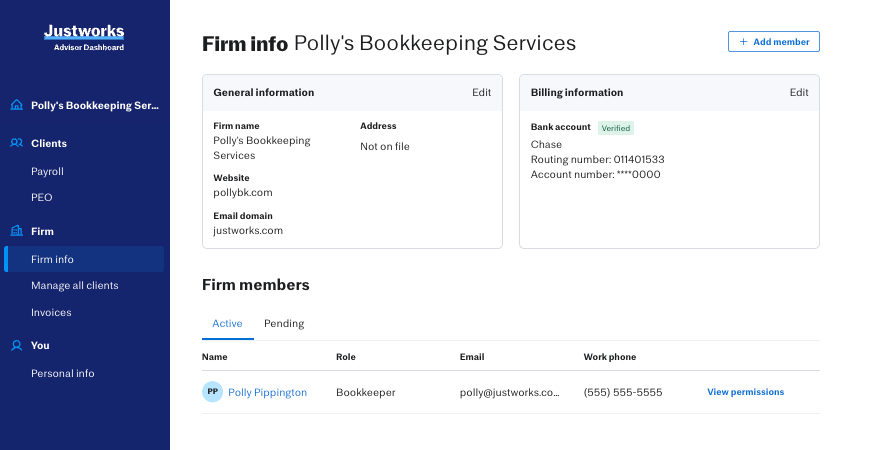Open PEO clients page
Image resolution: width=883 pixels, height=450 pixels.
(x=41, y=197)
